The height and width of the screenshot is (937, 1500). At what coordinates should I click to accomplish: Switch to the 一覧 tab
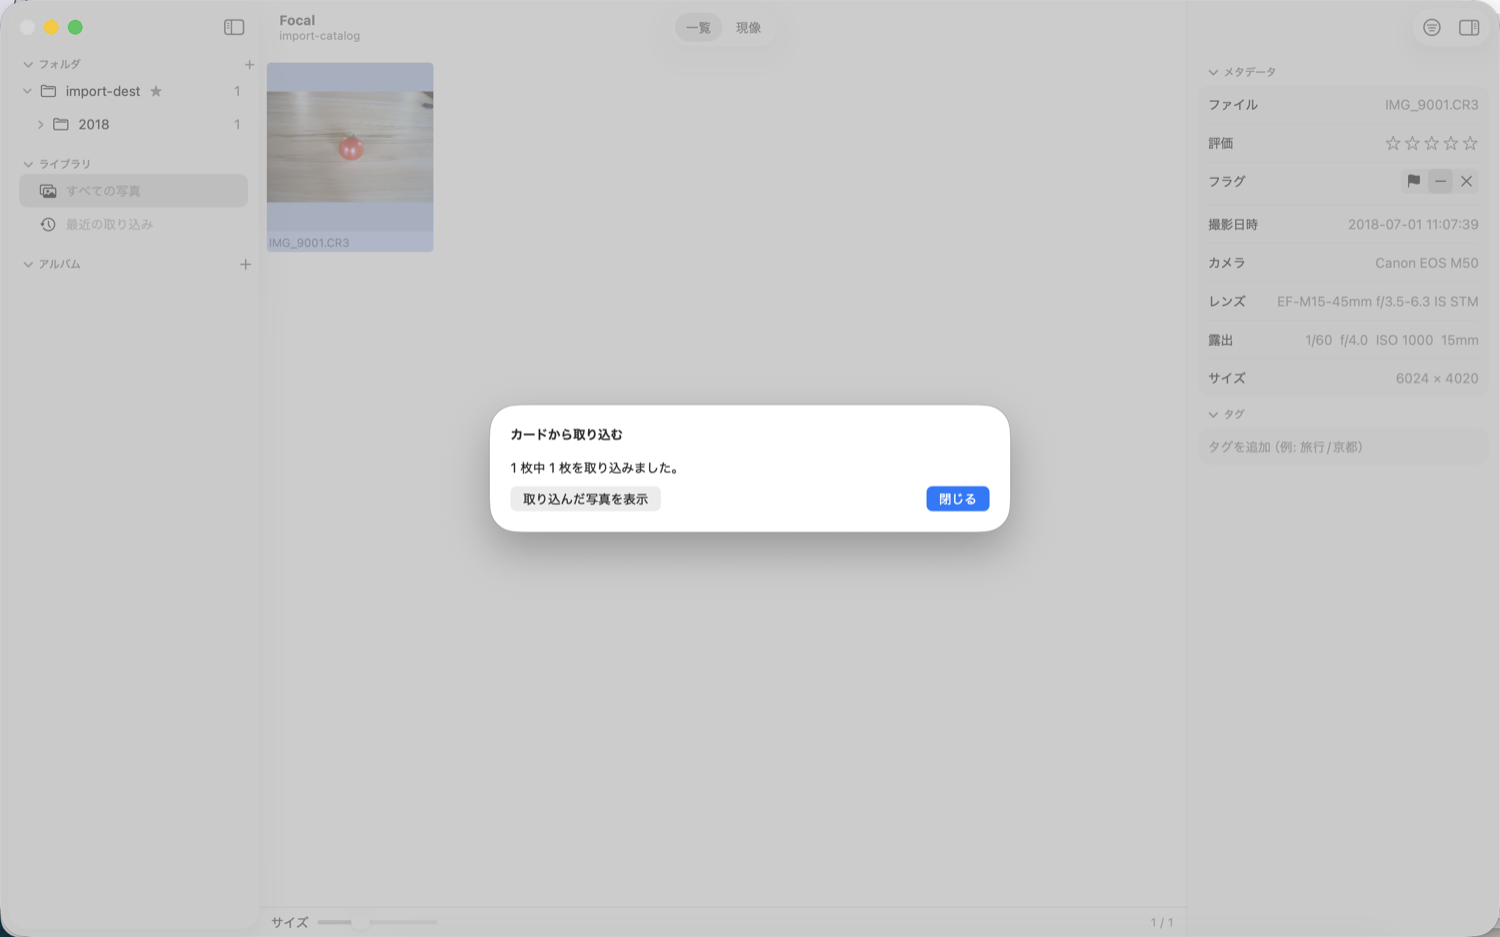click(x=698, y=28)
